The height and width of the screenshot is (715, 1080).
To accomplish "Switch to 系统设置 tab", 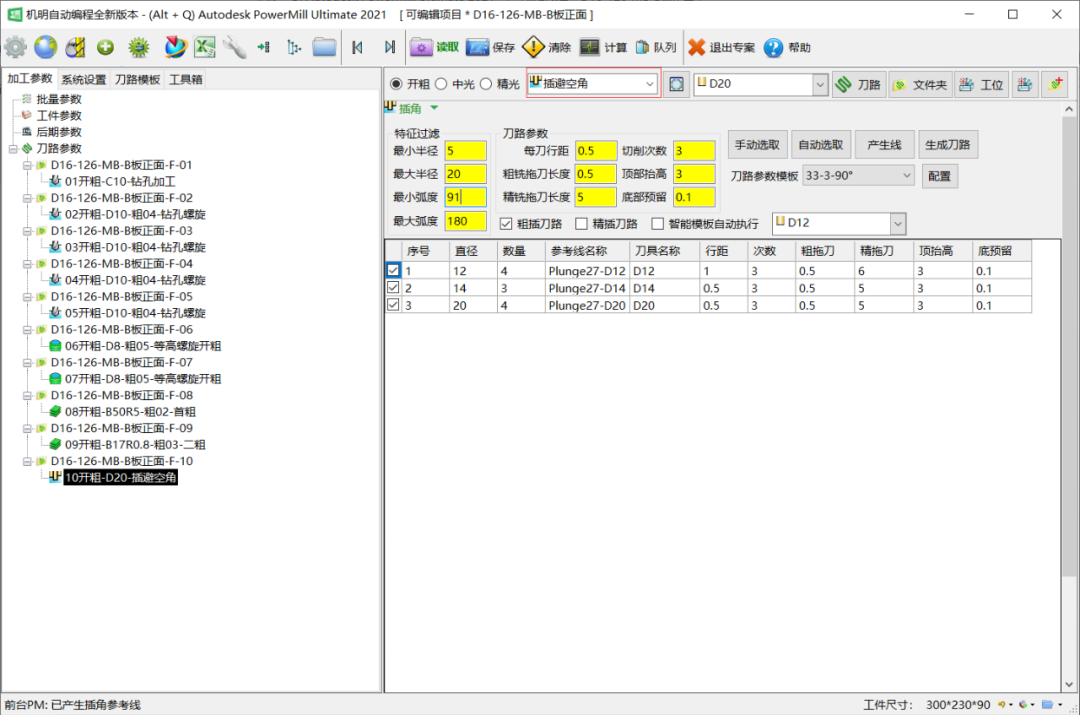I will 83,80.
